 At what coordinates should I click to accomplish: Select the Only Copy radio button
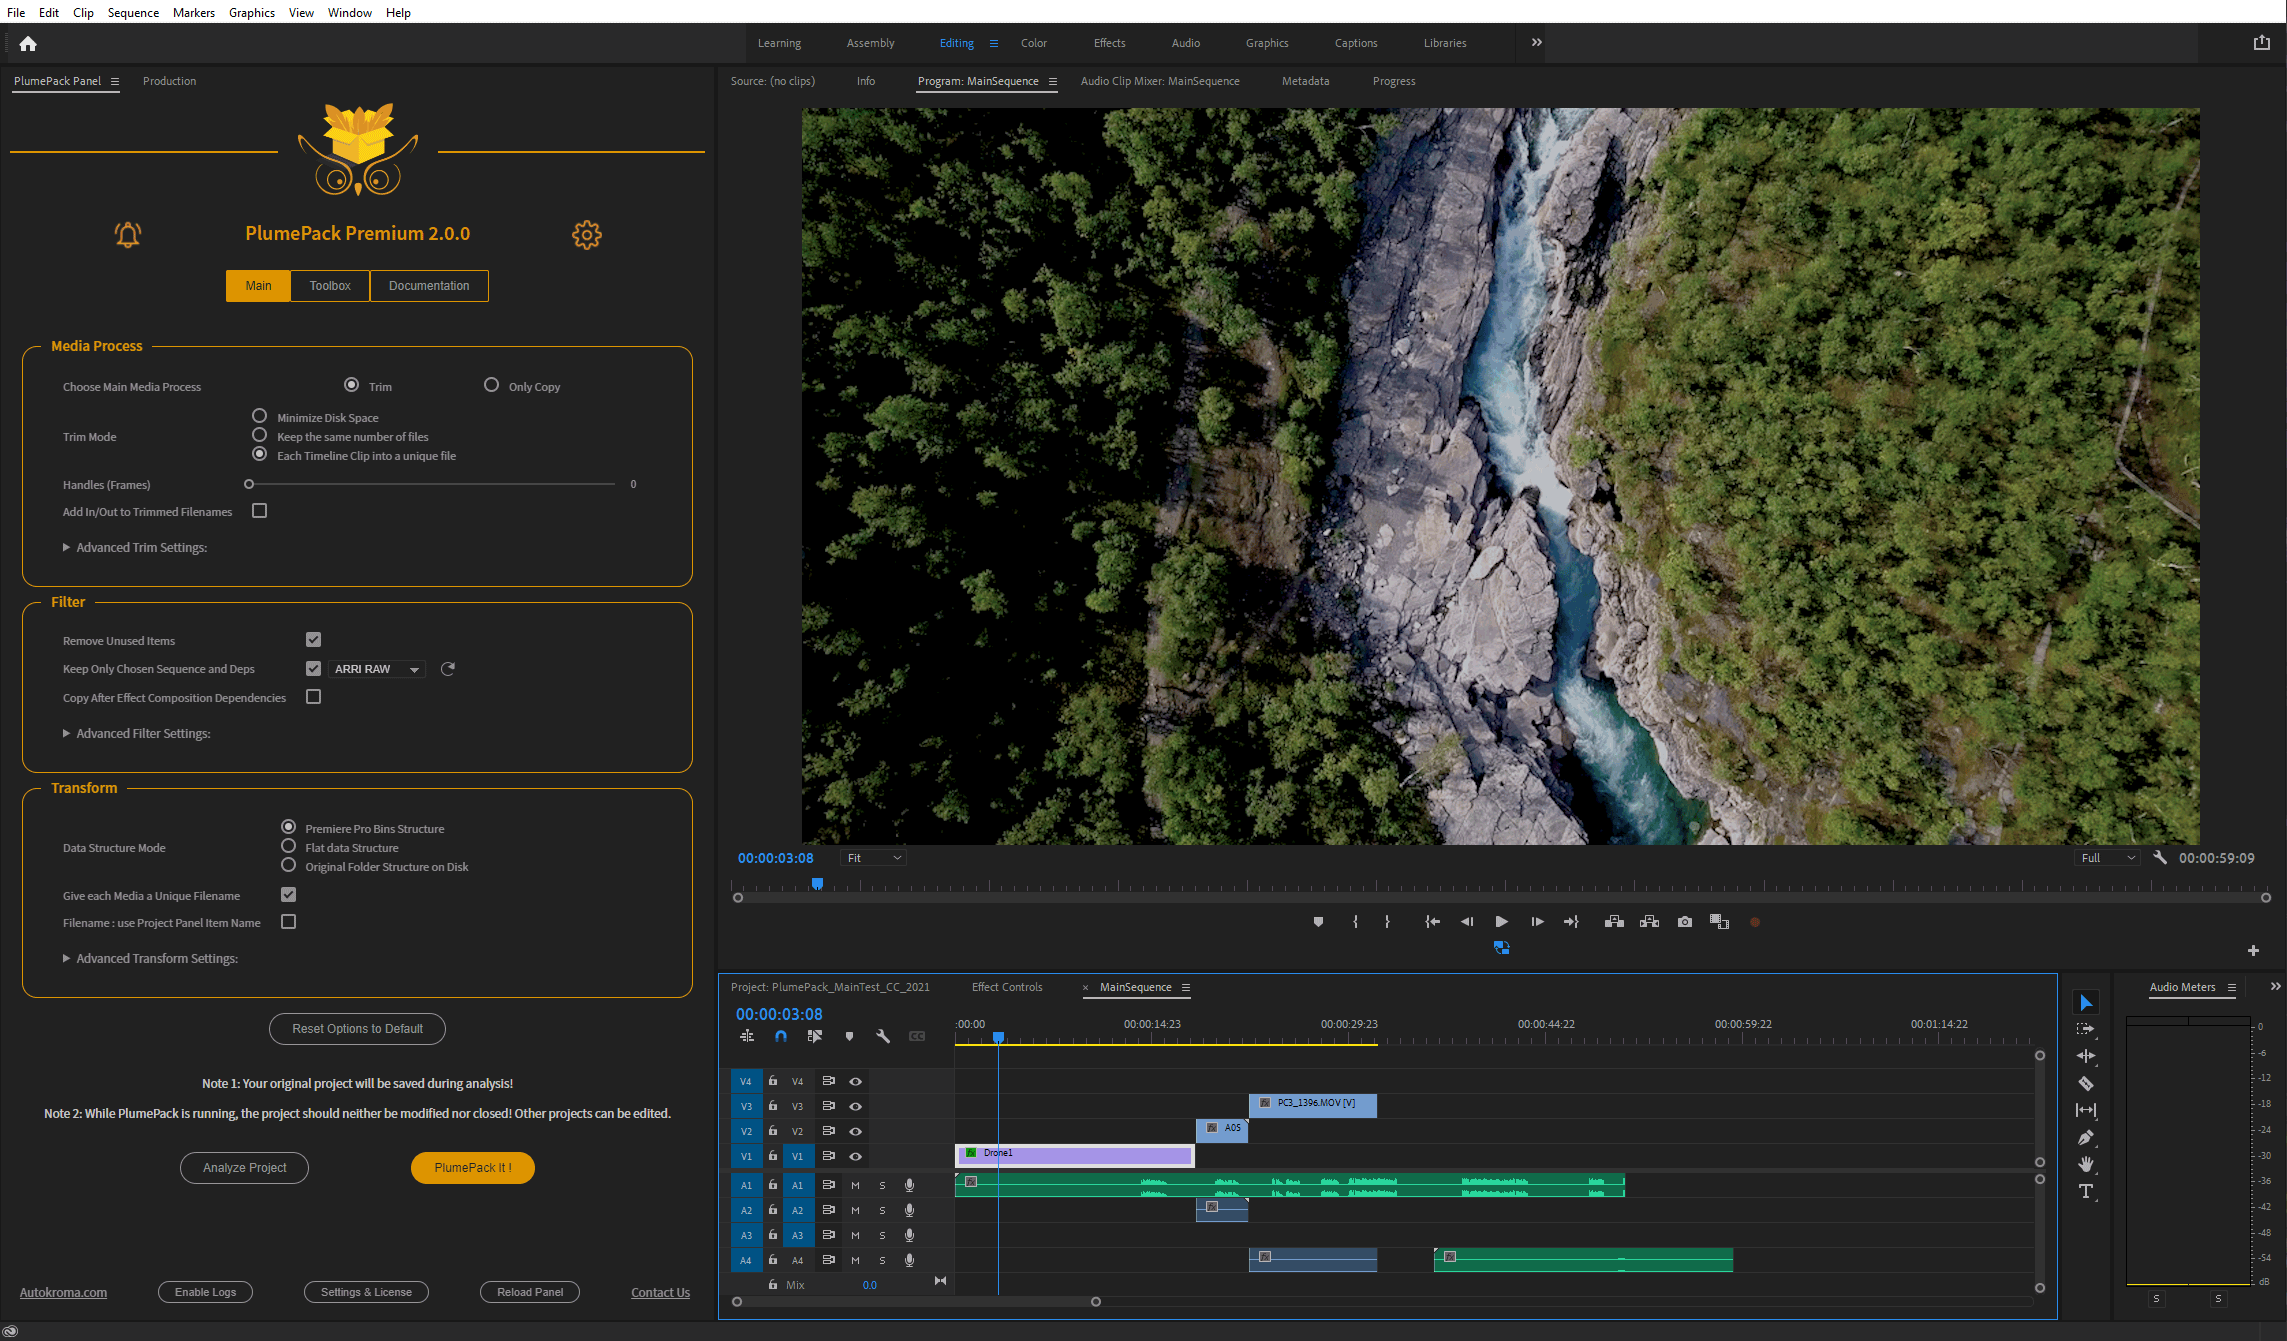click(491, 385)
